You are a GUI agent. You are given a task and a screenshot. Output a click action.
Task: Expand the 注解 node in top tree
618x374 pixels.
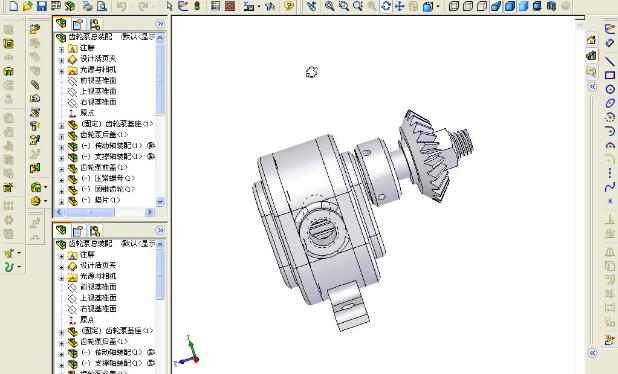pyautogui.click(x=61, y=49)
